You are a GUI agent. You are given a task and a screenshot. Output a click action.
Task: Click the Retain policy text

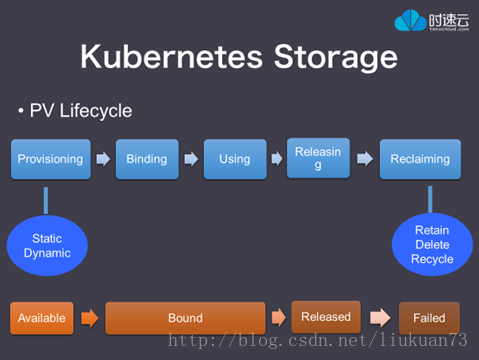pyautogui.click(x=432, y=230)
